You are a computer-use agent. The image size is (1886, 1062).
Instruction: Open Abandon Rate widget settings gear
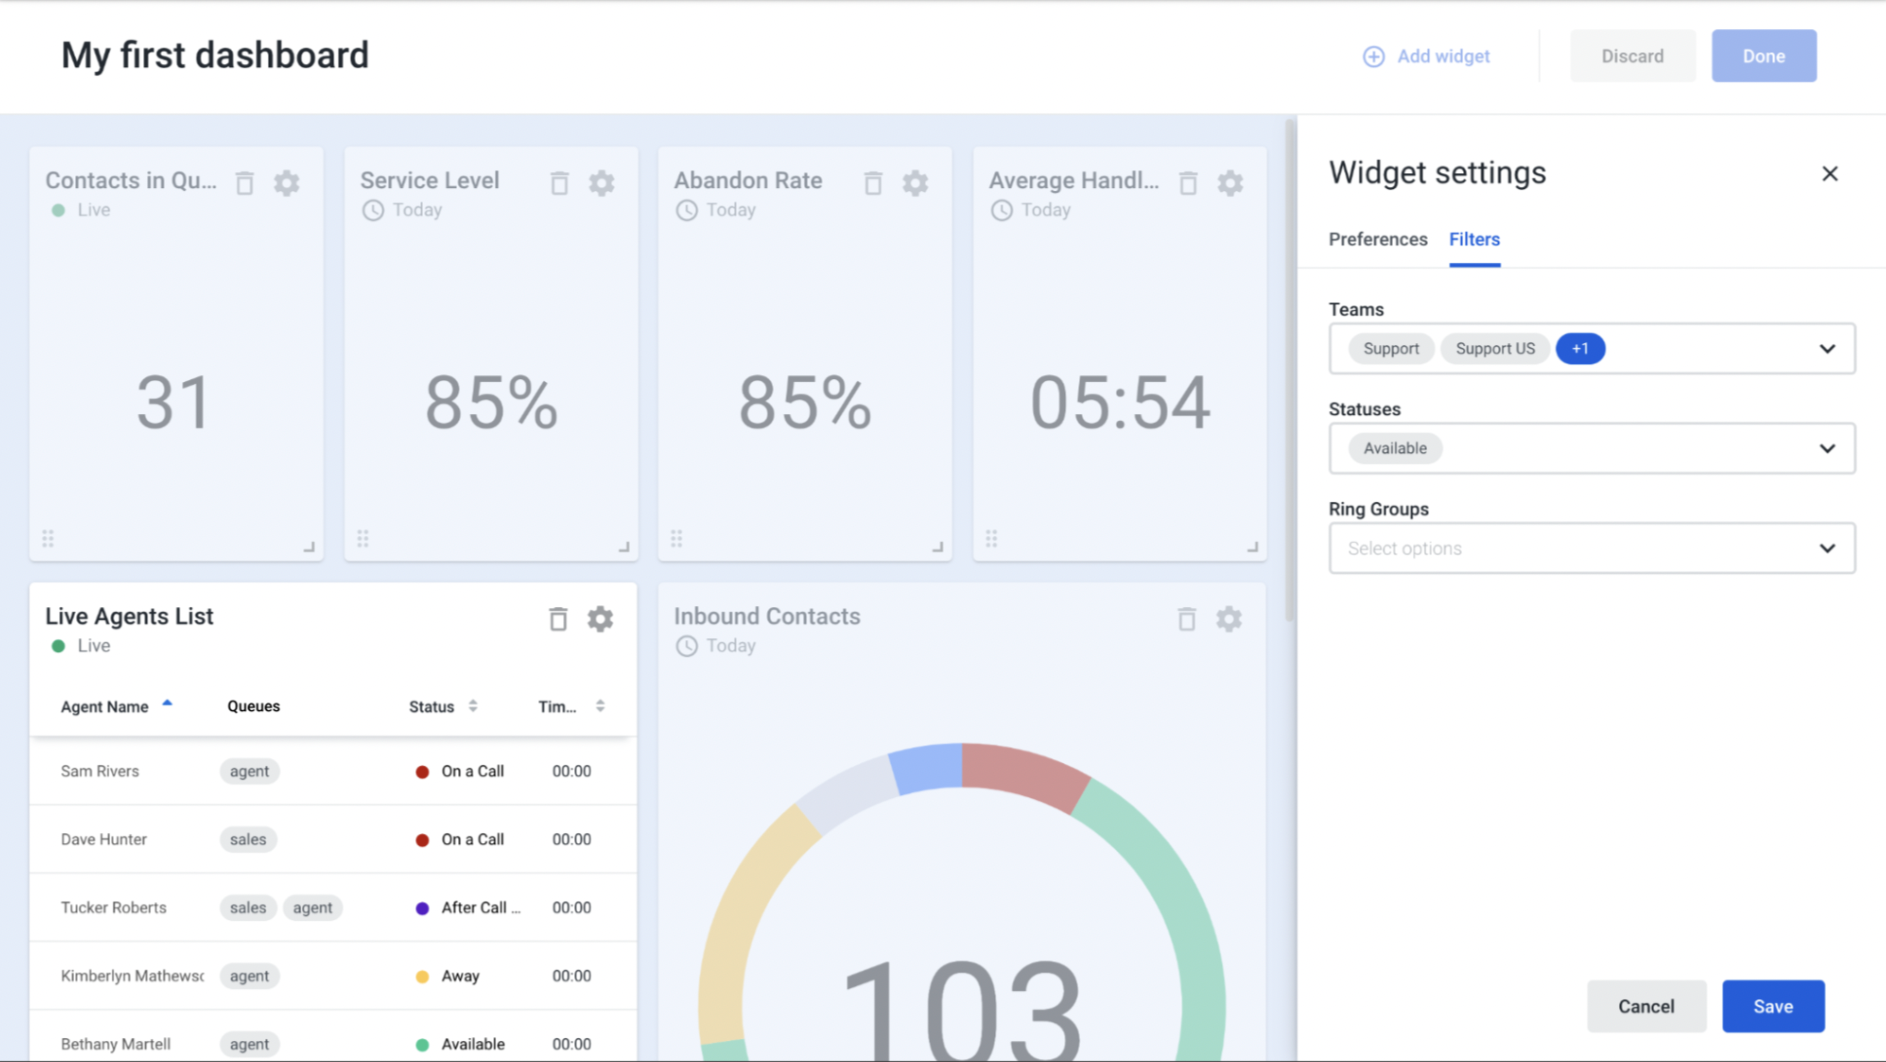point(915,183)
